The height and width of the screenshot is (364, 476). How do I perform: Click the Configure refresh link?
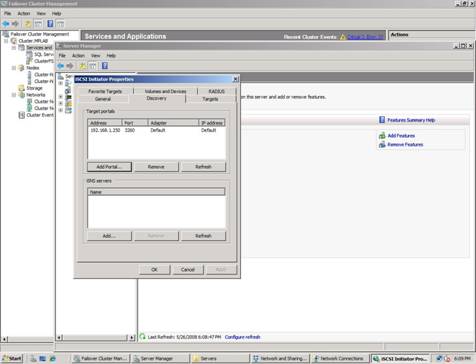(x=242, y=337)
